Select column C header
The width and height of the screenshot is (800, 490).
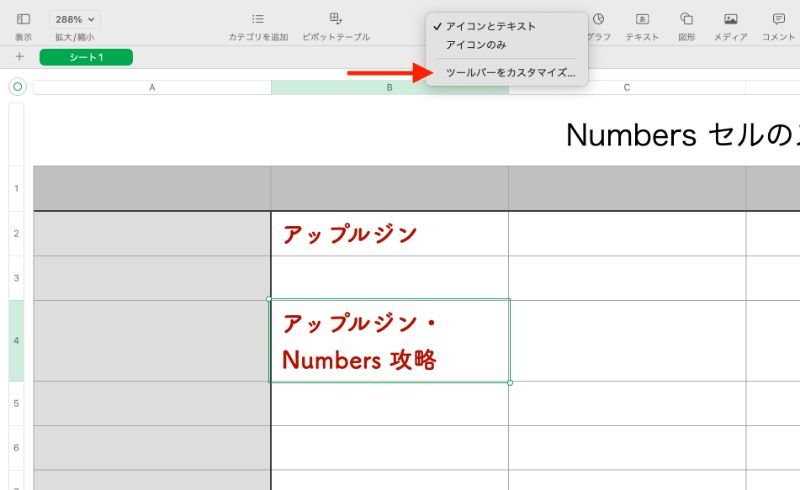(627, 87)
